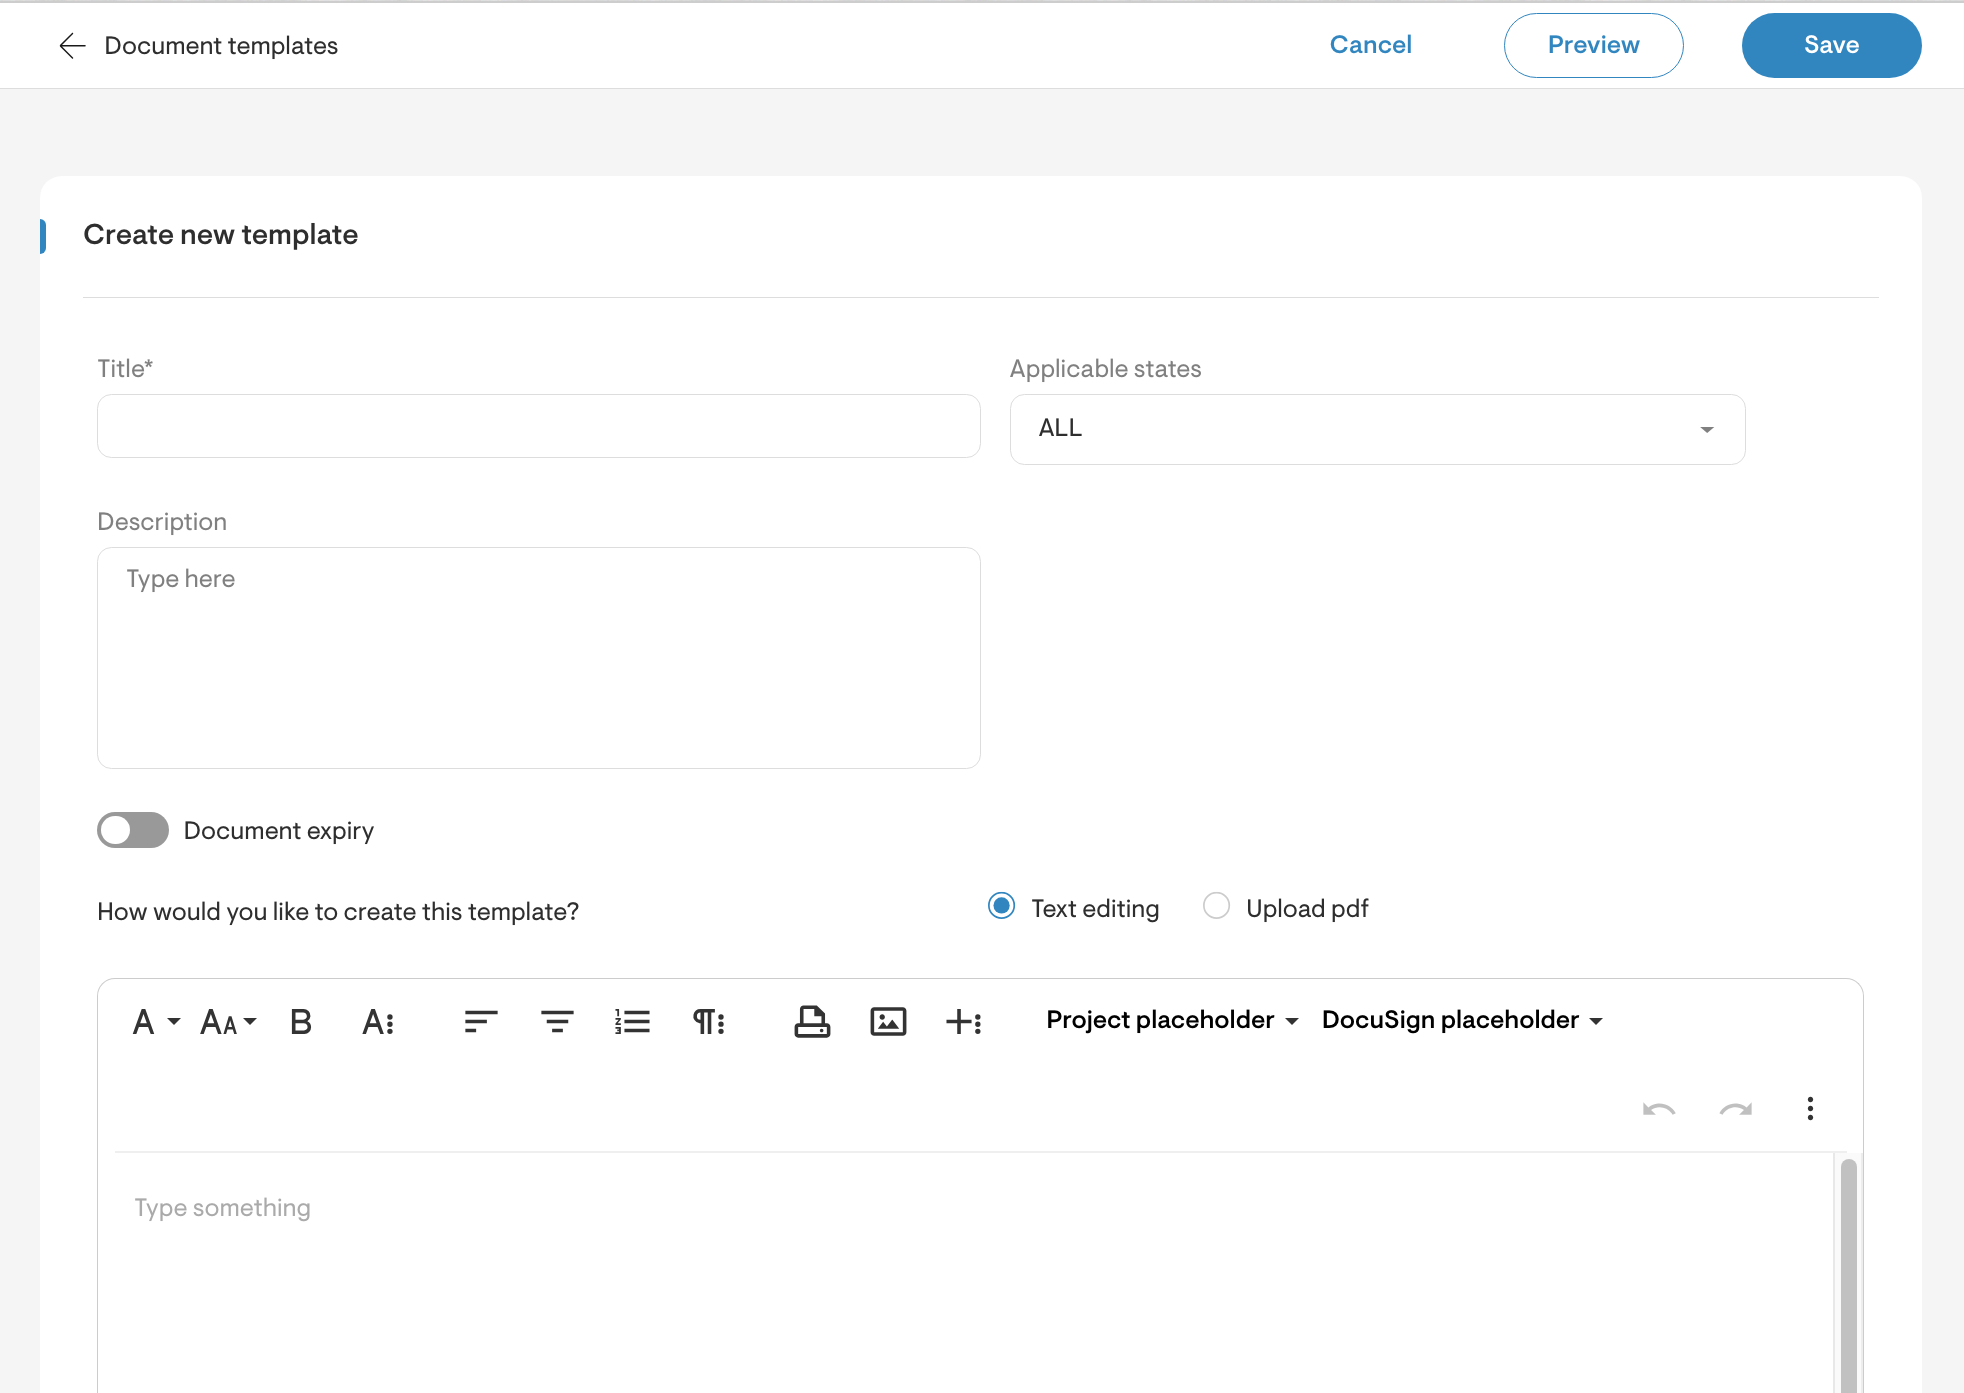This screenshot has height=1393, width=1964.
Task: Open more text options A icon
Action: (378, 1022)
